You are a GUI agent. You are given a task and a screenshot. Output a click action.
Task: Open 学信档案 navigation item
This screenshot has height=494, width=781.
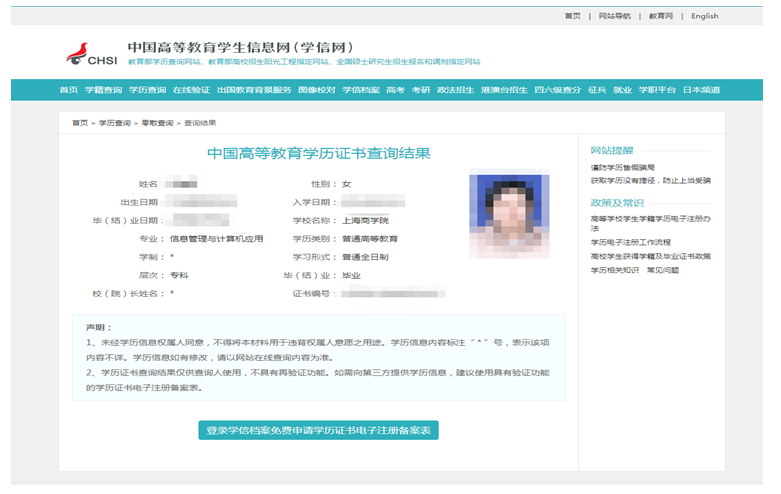pyautogui.click(x=361, y=90)
